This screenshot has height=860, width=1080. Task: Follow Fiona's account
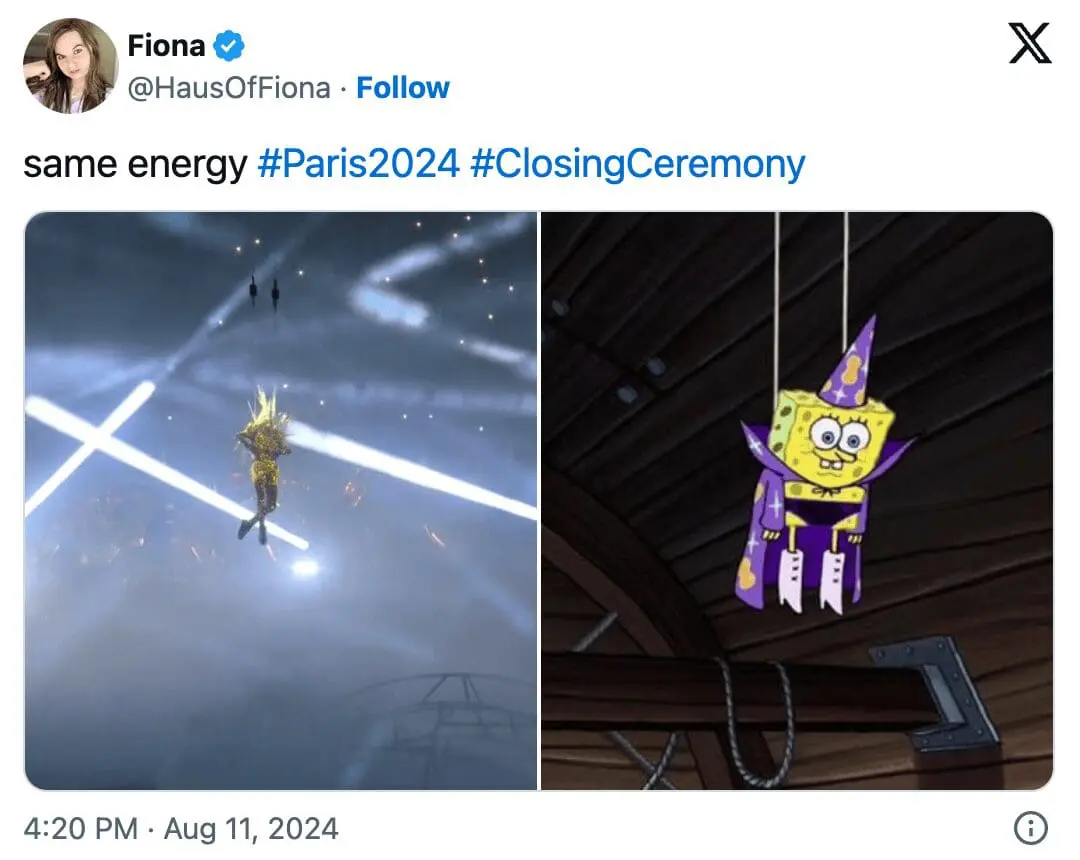coord(402,88)
